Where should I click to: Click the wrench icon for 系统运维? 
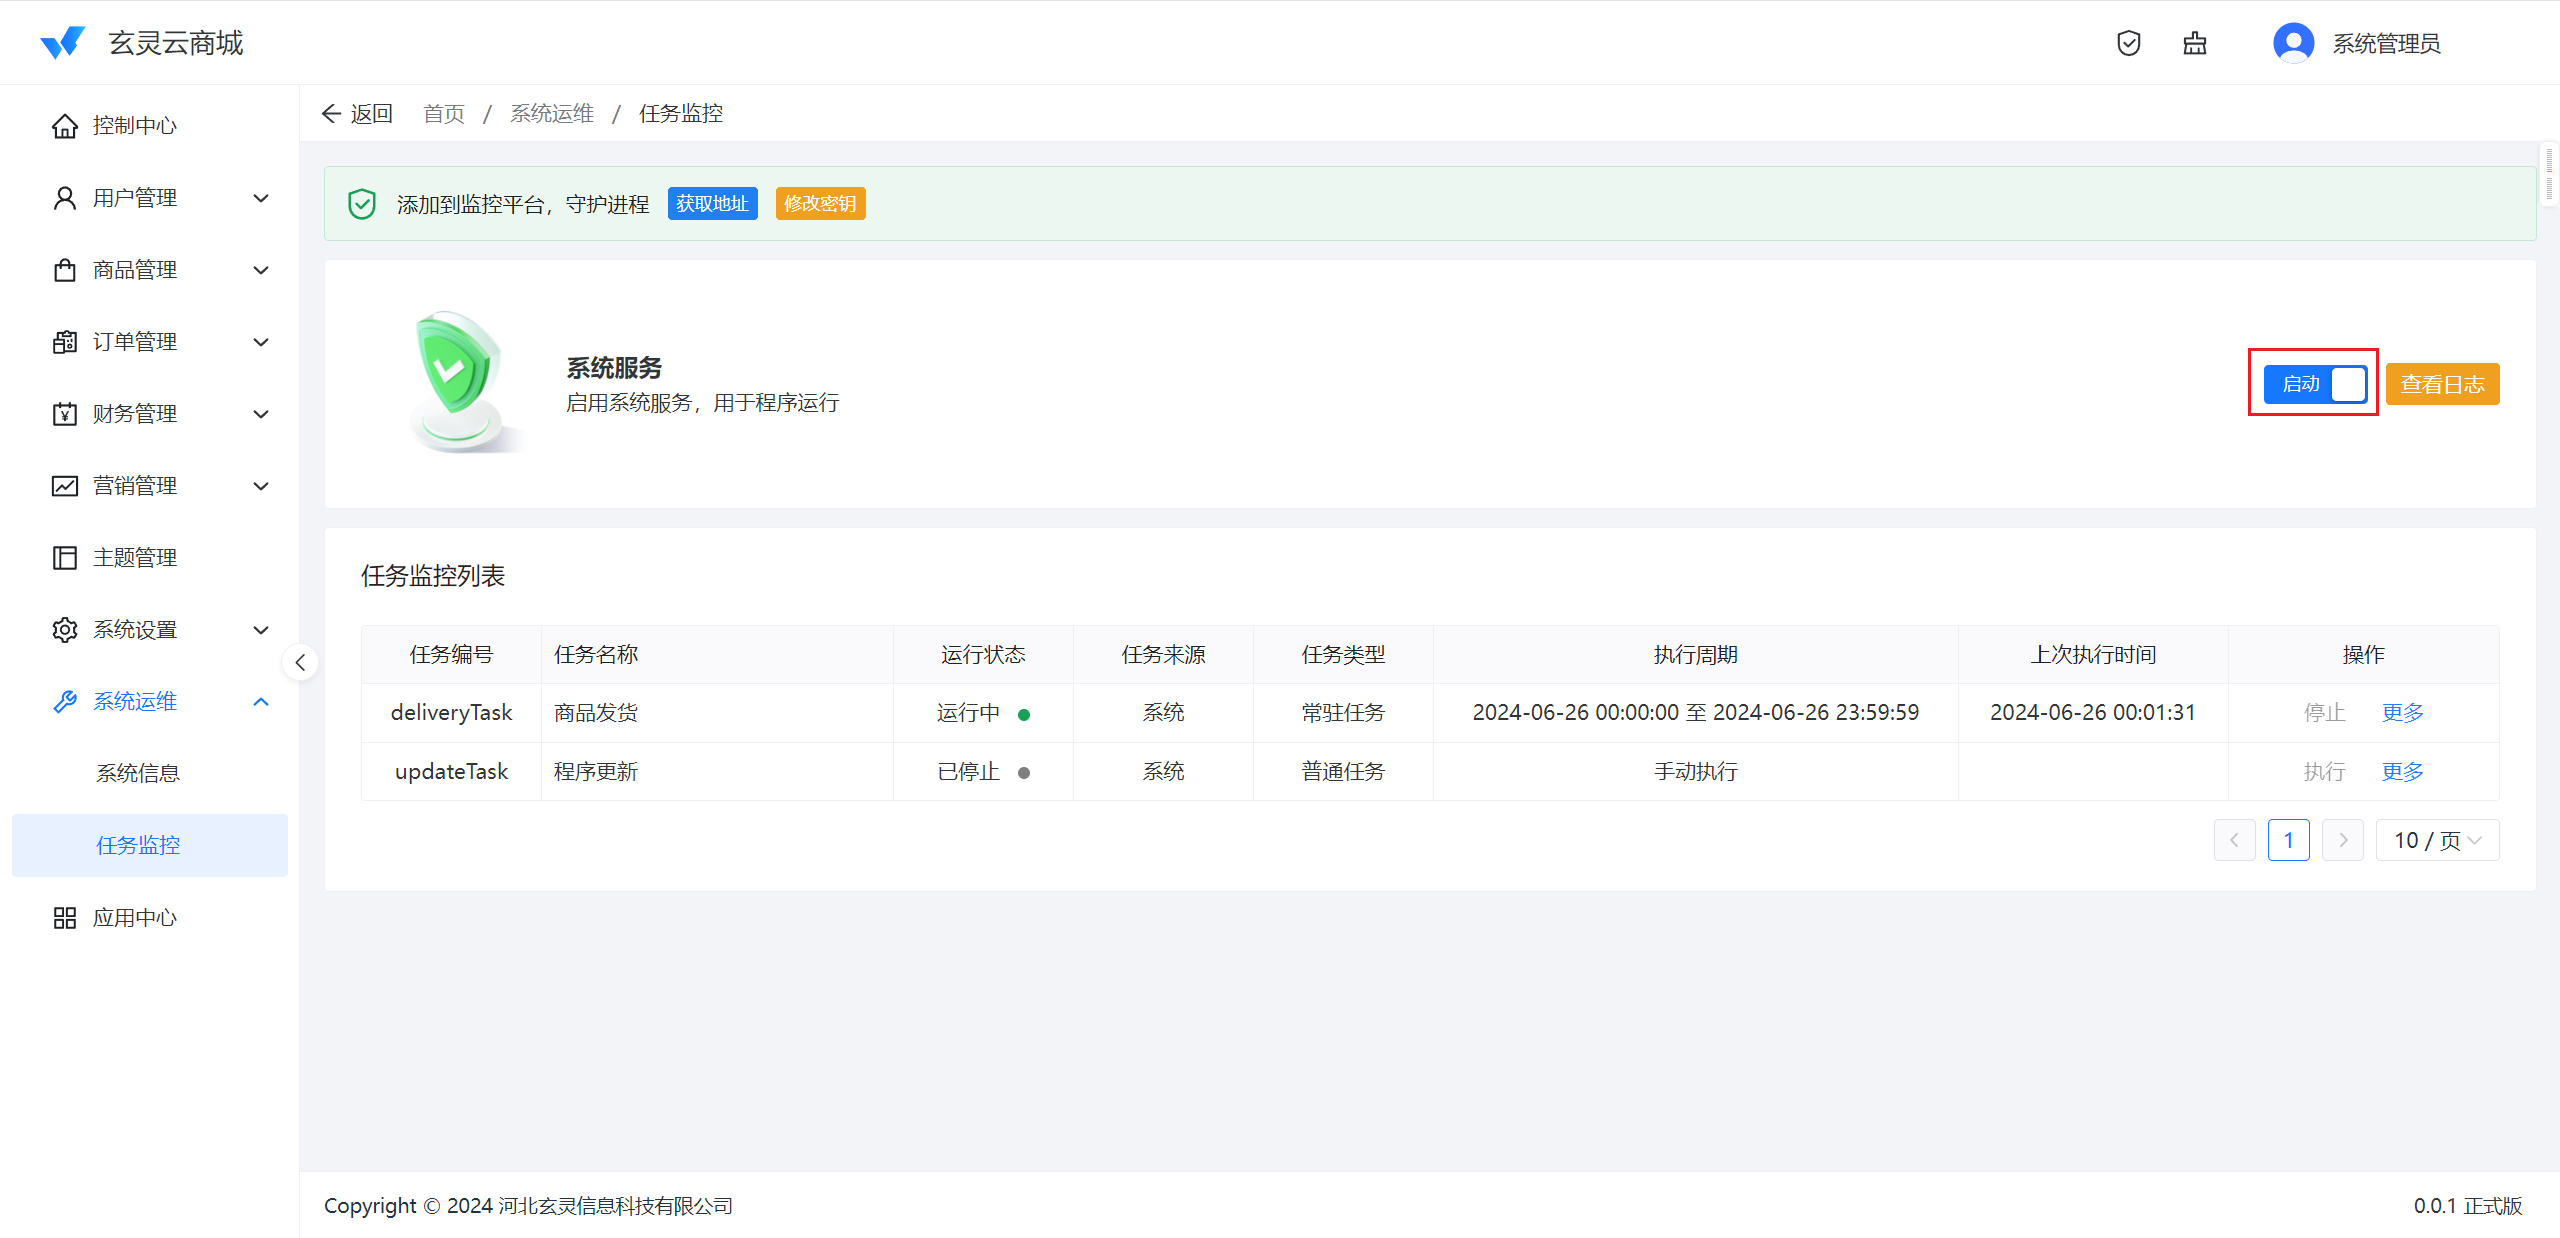(x=65, y=702)
